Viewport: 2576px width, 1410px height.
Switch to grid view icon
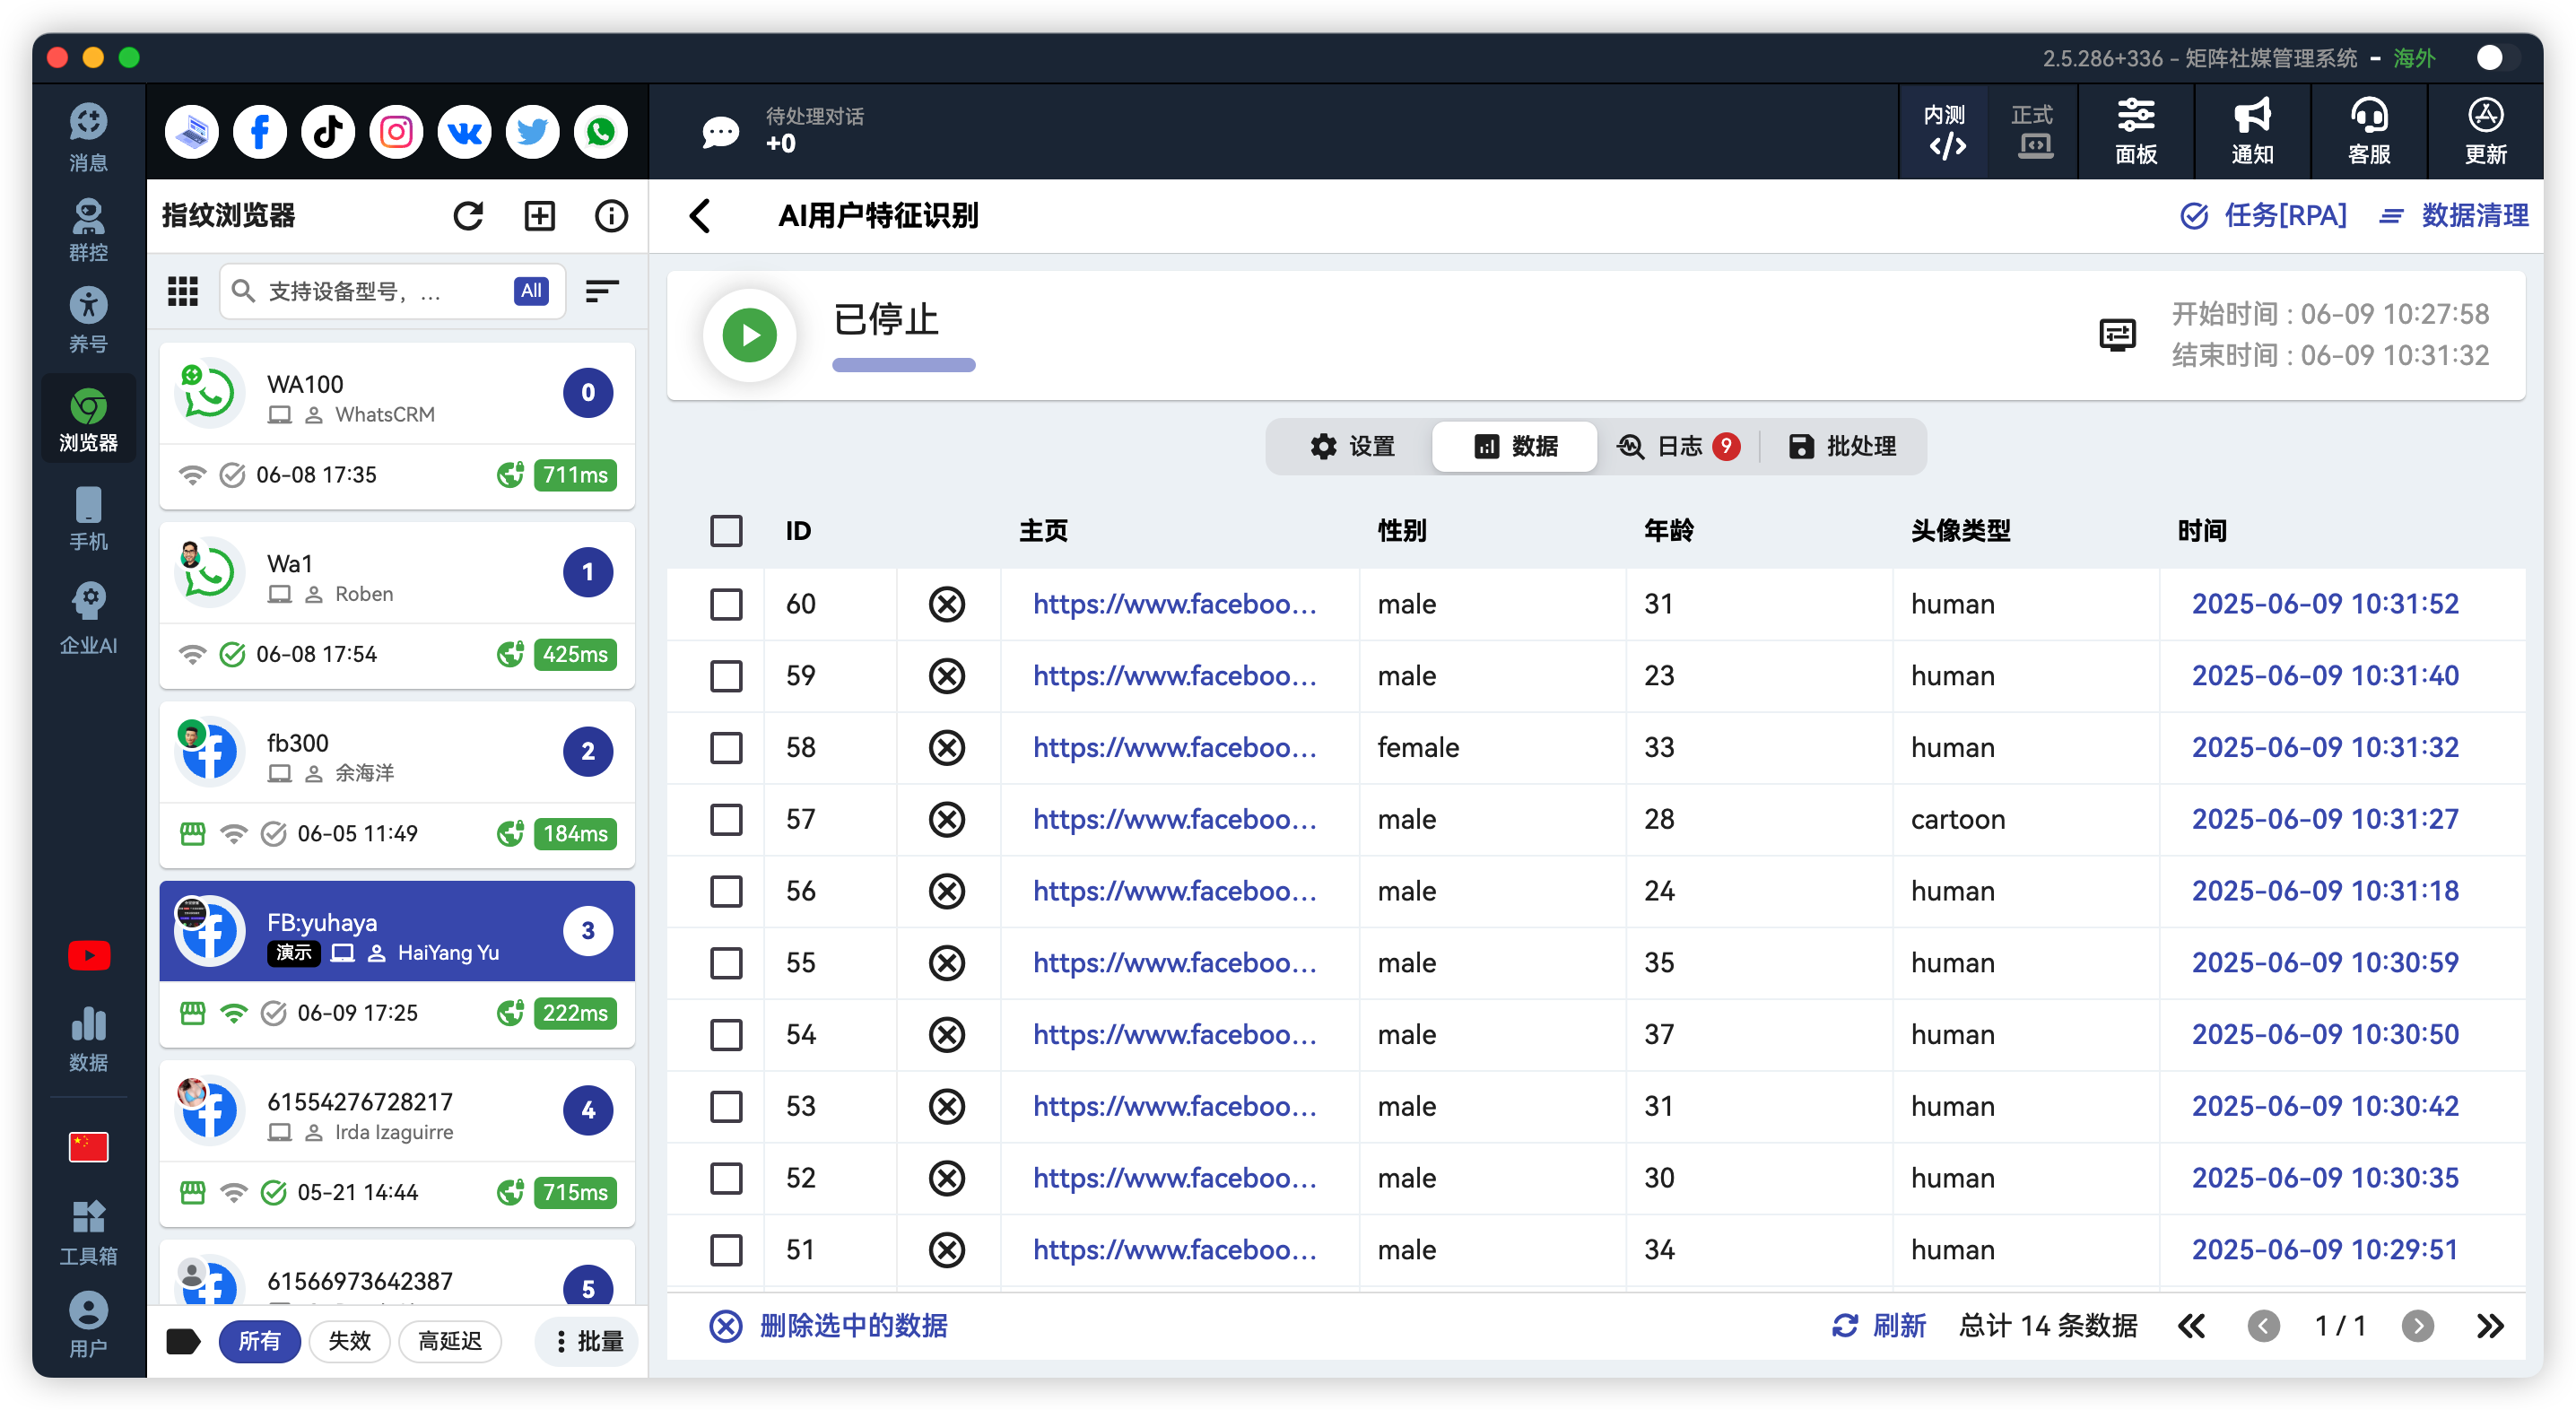pyautogui.click(x=183, y=291)
